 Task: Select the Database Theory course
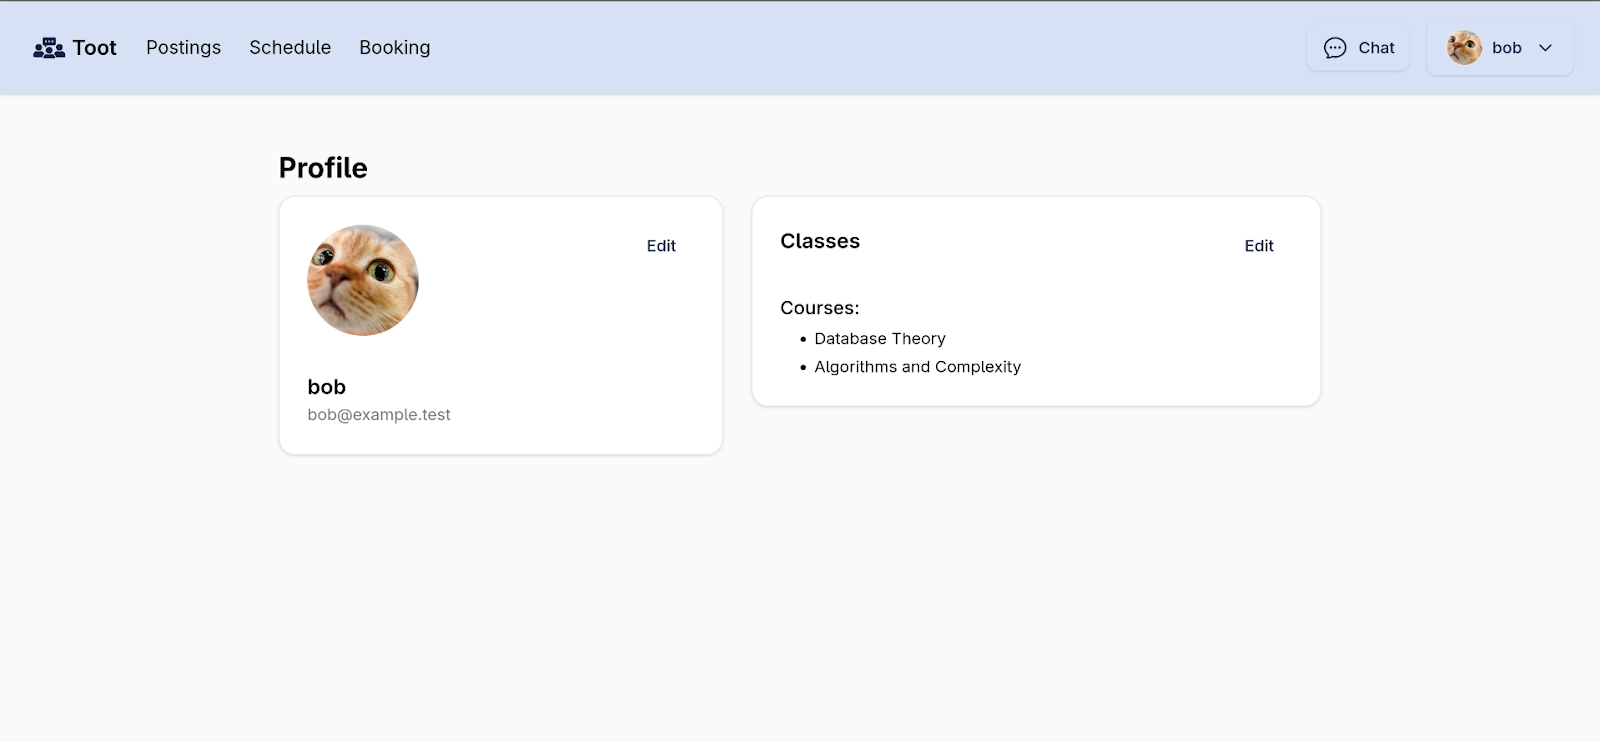pyautogui.click(x=880, y=339)
